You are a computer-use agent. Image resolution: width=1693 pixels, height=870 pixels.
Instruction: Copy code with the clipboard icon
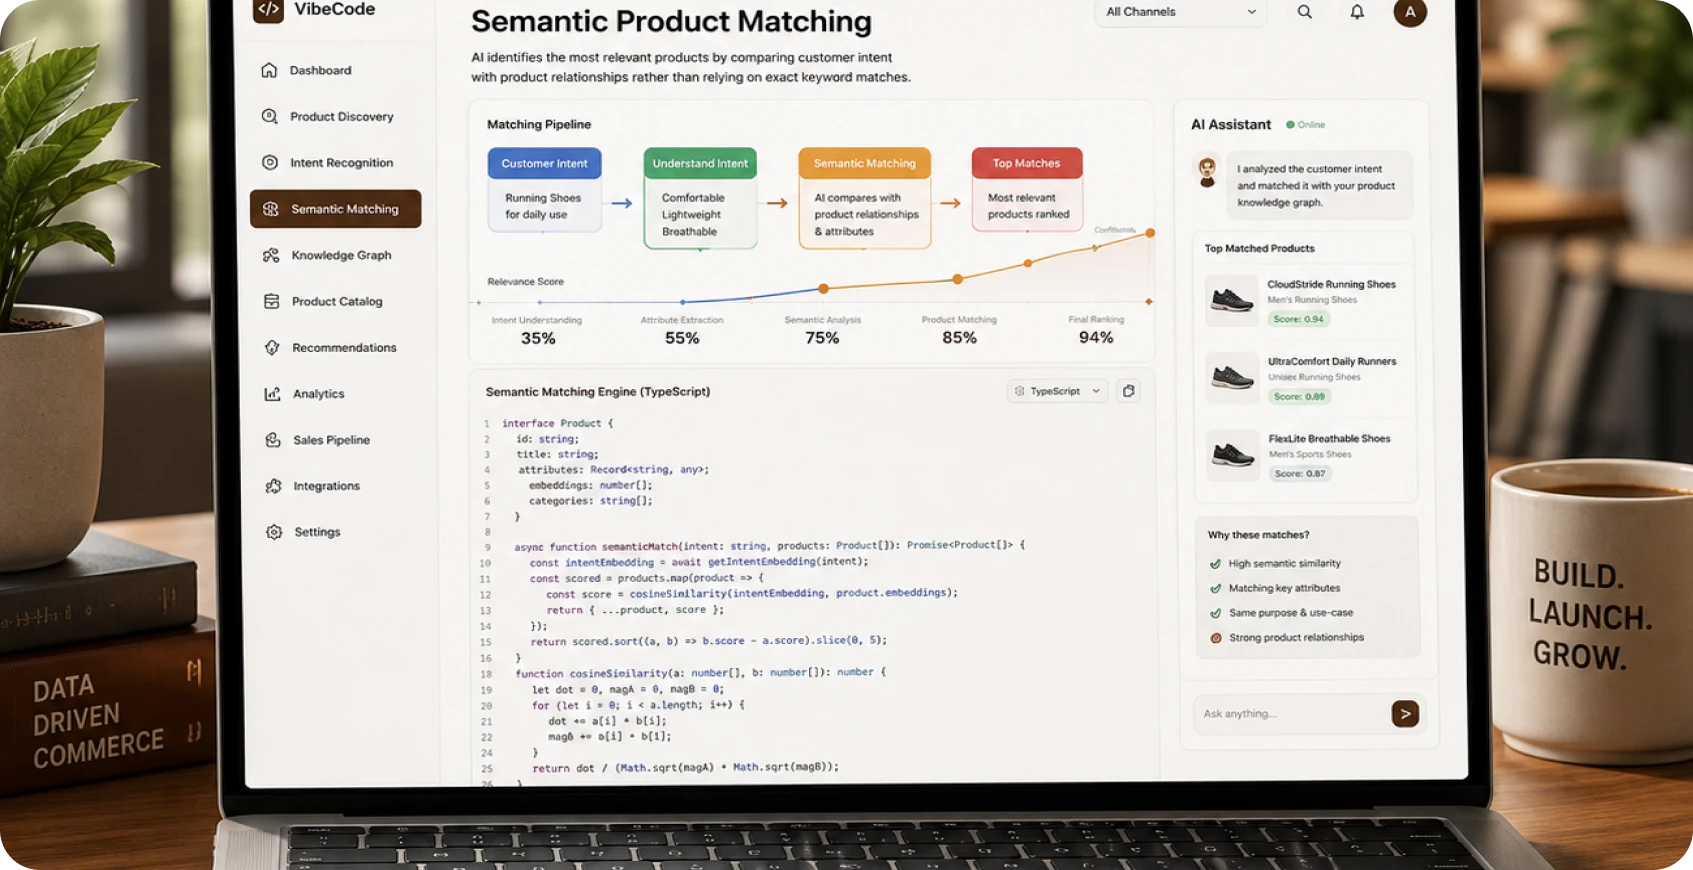pos(1129,391)
